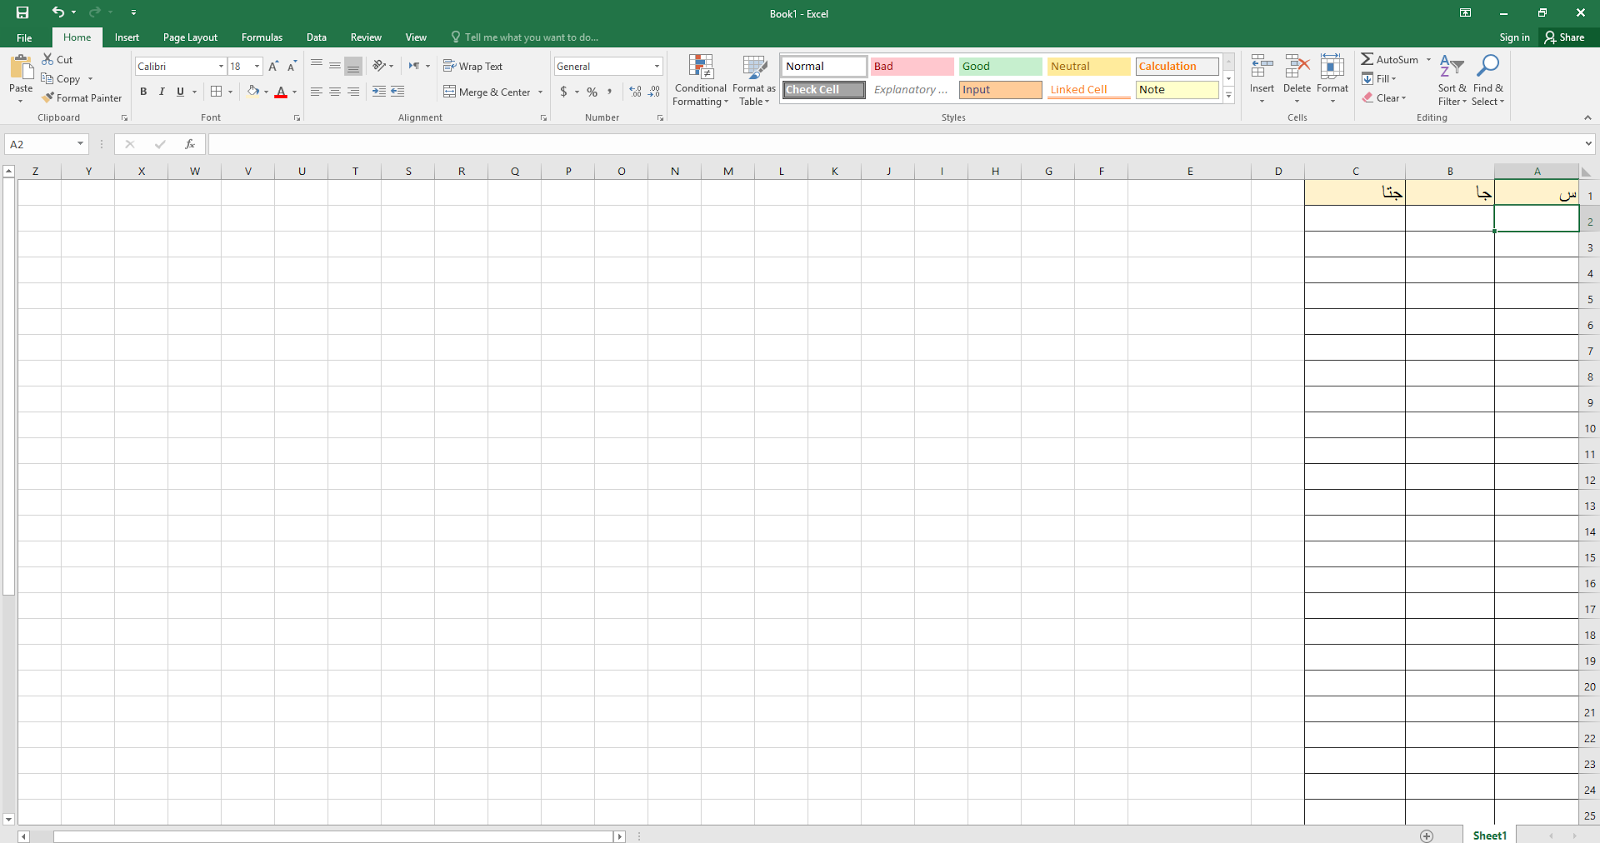Image resolution: width=1600 pixels, height=843 pixels.
Task: Apply the red font color swatch
Action: (281, 92)
